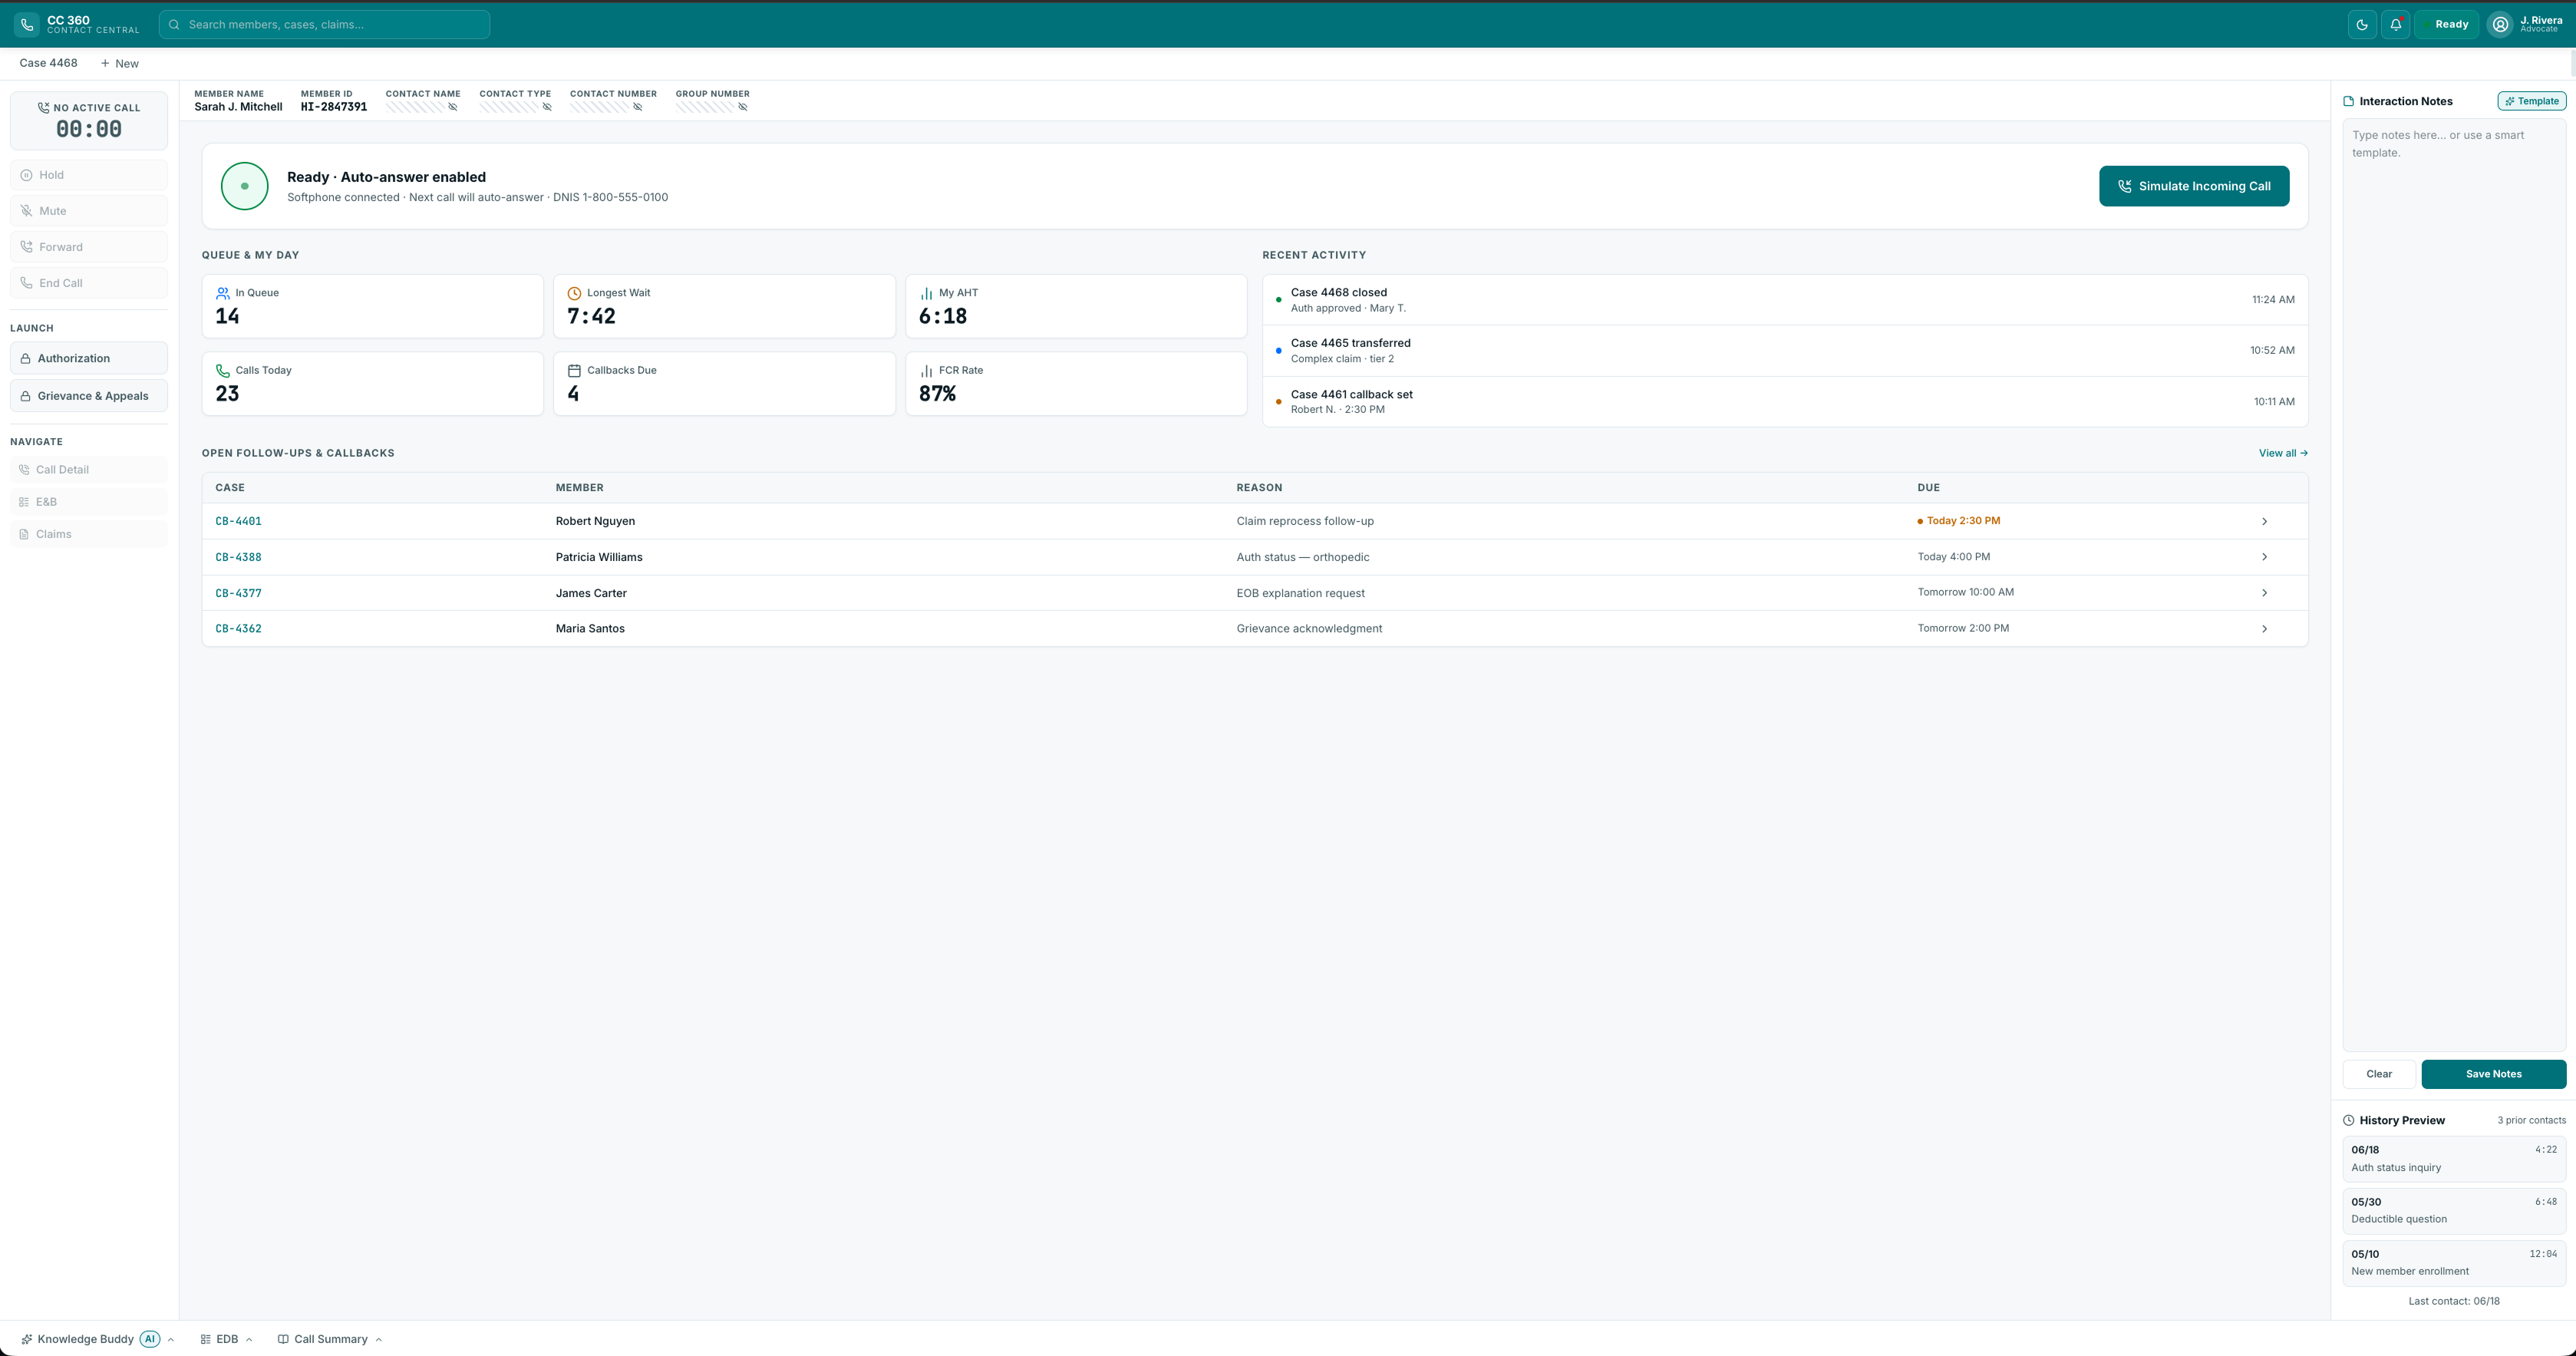2576x1356 pixels.
Task: Navigate to Call Detail
Action: tap(89, 470)
